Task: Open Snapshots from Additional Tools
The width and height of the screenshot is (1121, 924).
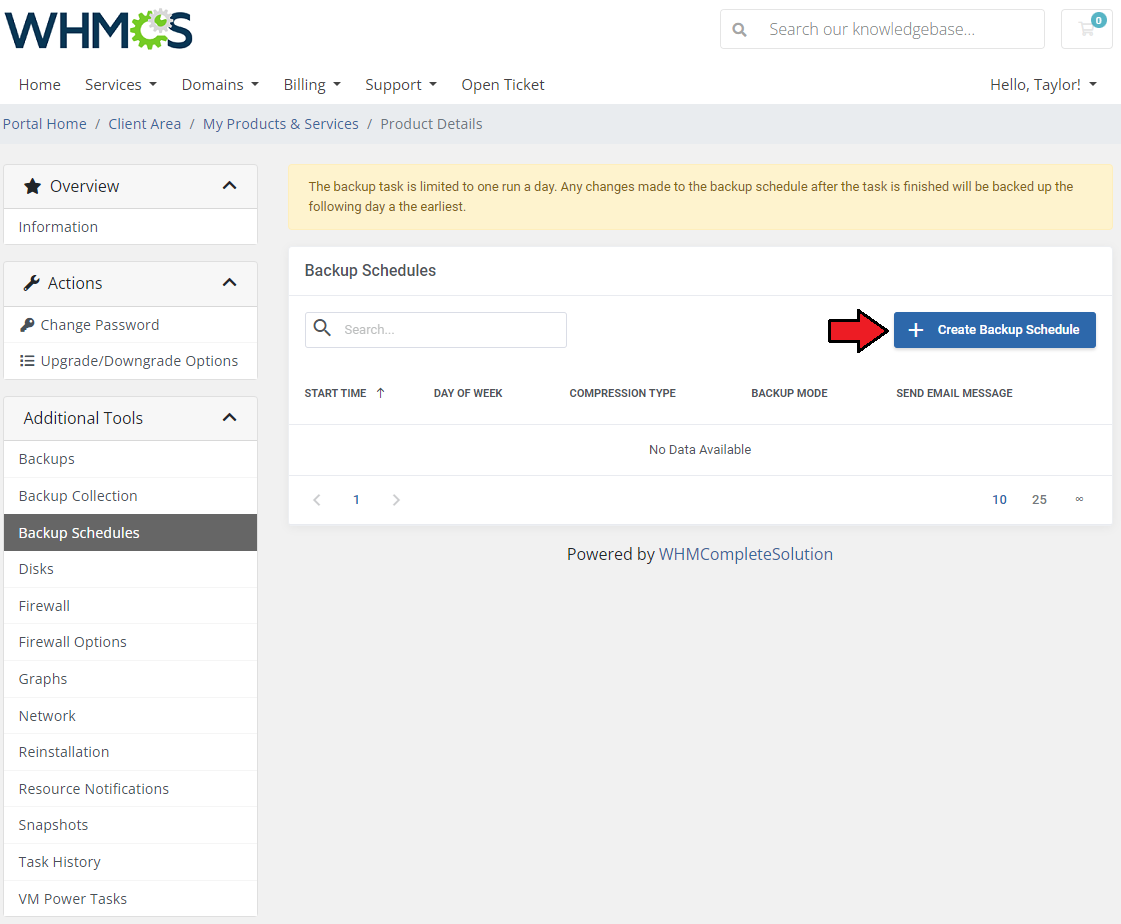Action: coord(53,825)
